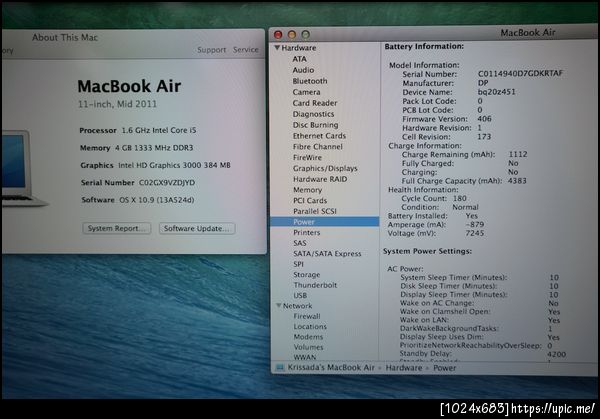The height and width of the screenshot is (419, 600).
Task: Select Modems under Network
Action: point(308,337)
